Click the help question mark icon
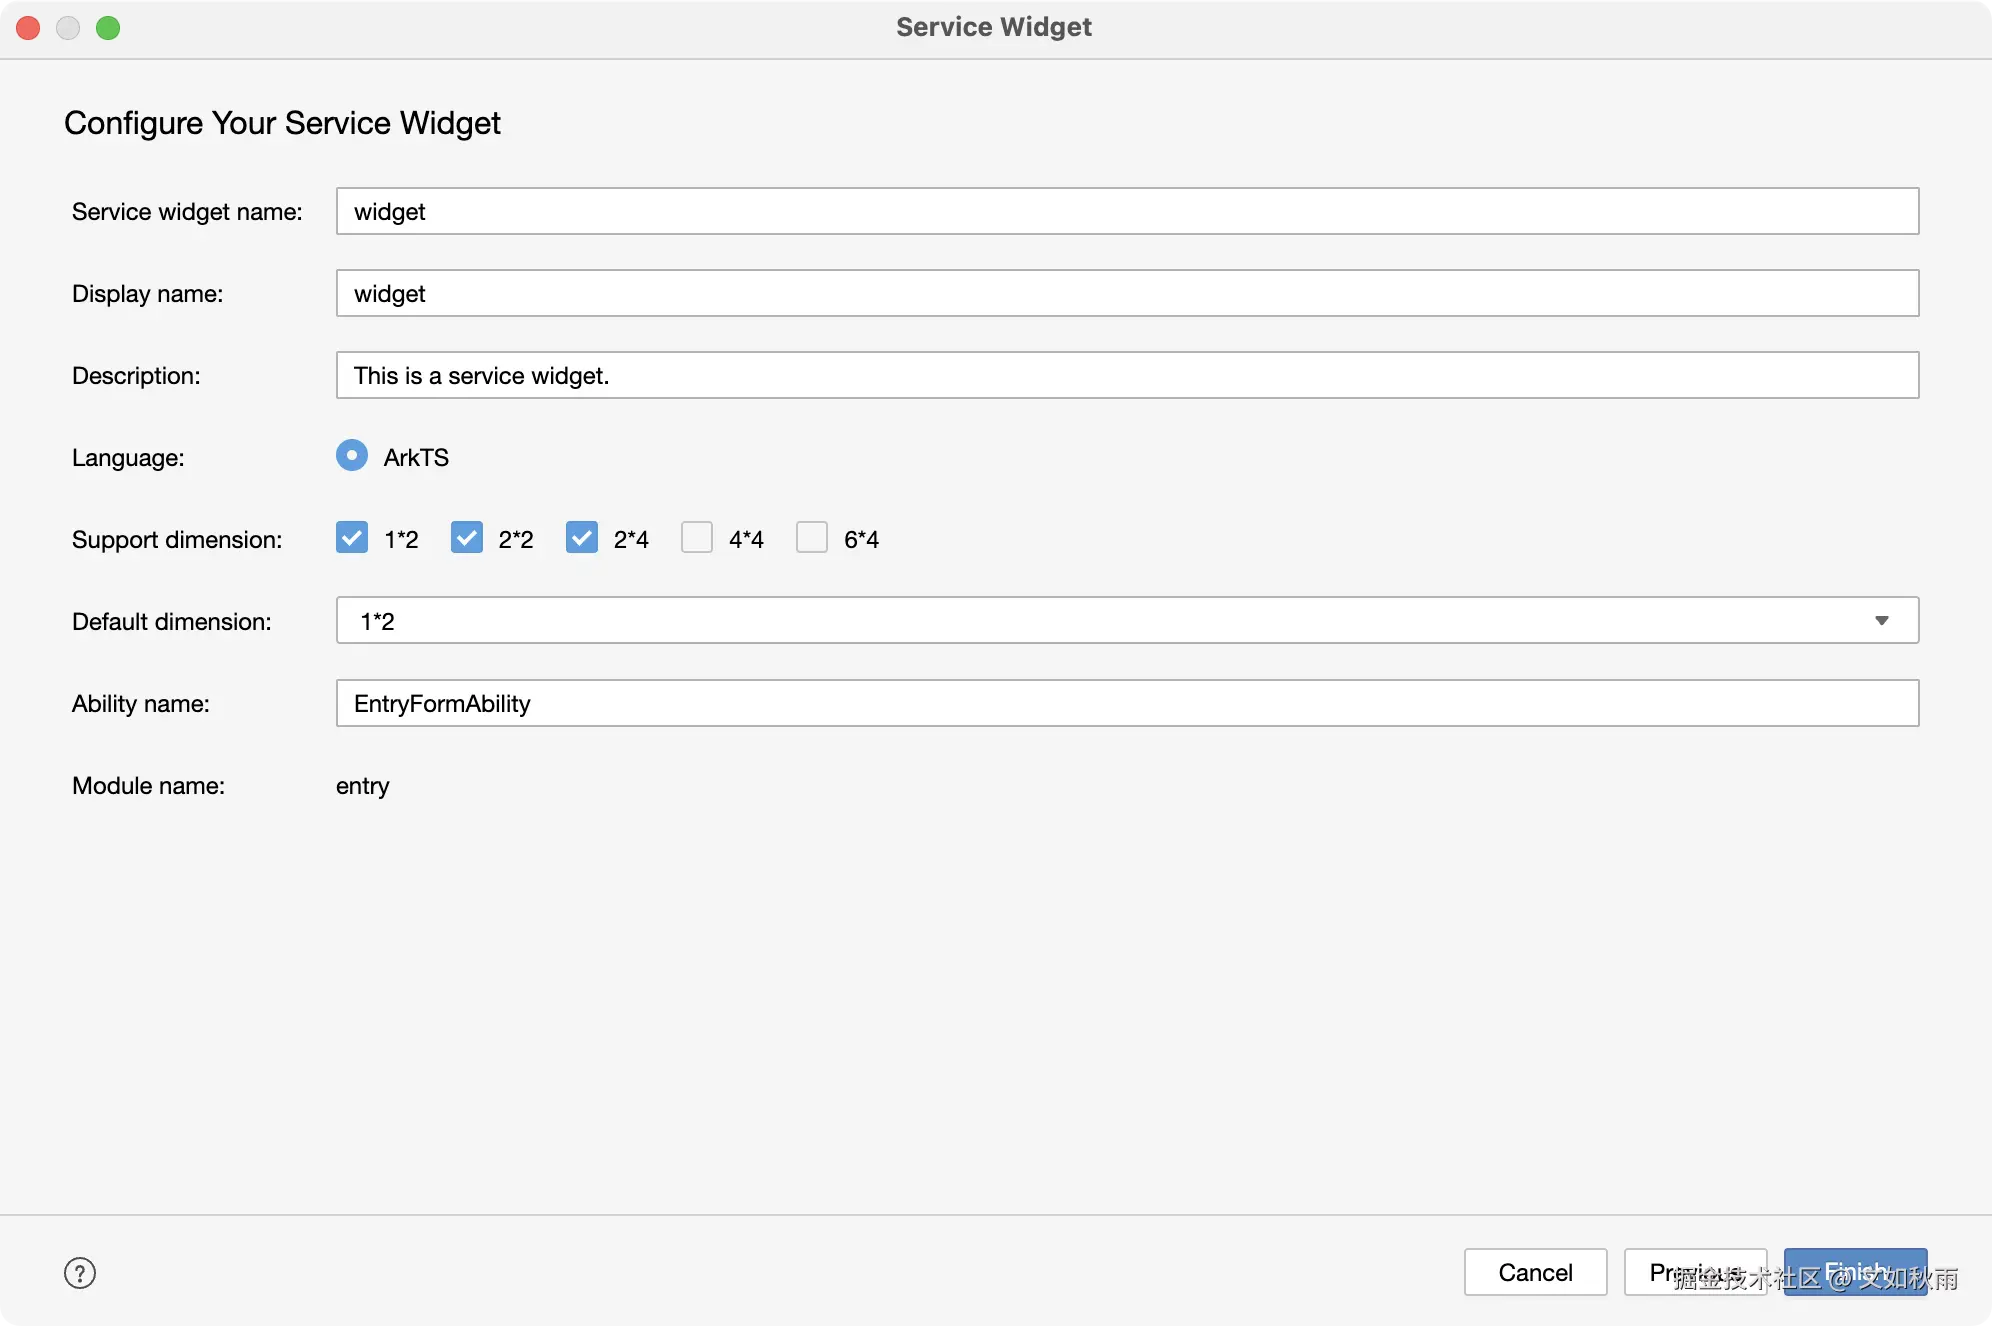 pos(80,1273)
